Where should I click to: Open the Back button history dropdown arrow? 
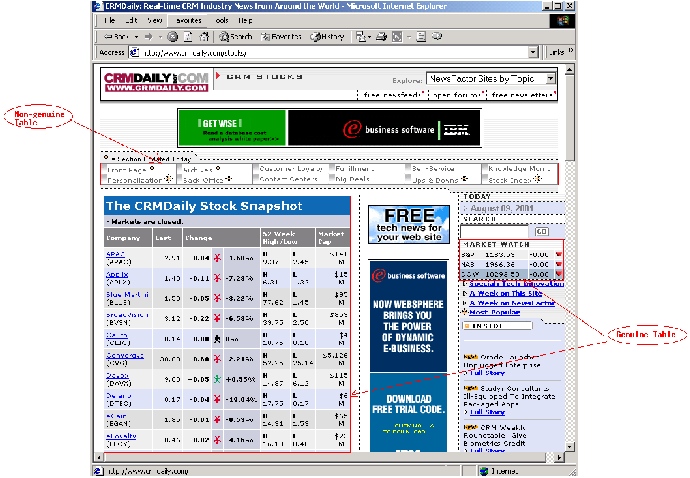136,37
